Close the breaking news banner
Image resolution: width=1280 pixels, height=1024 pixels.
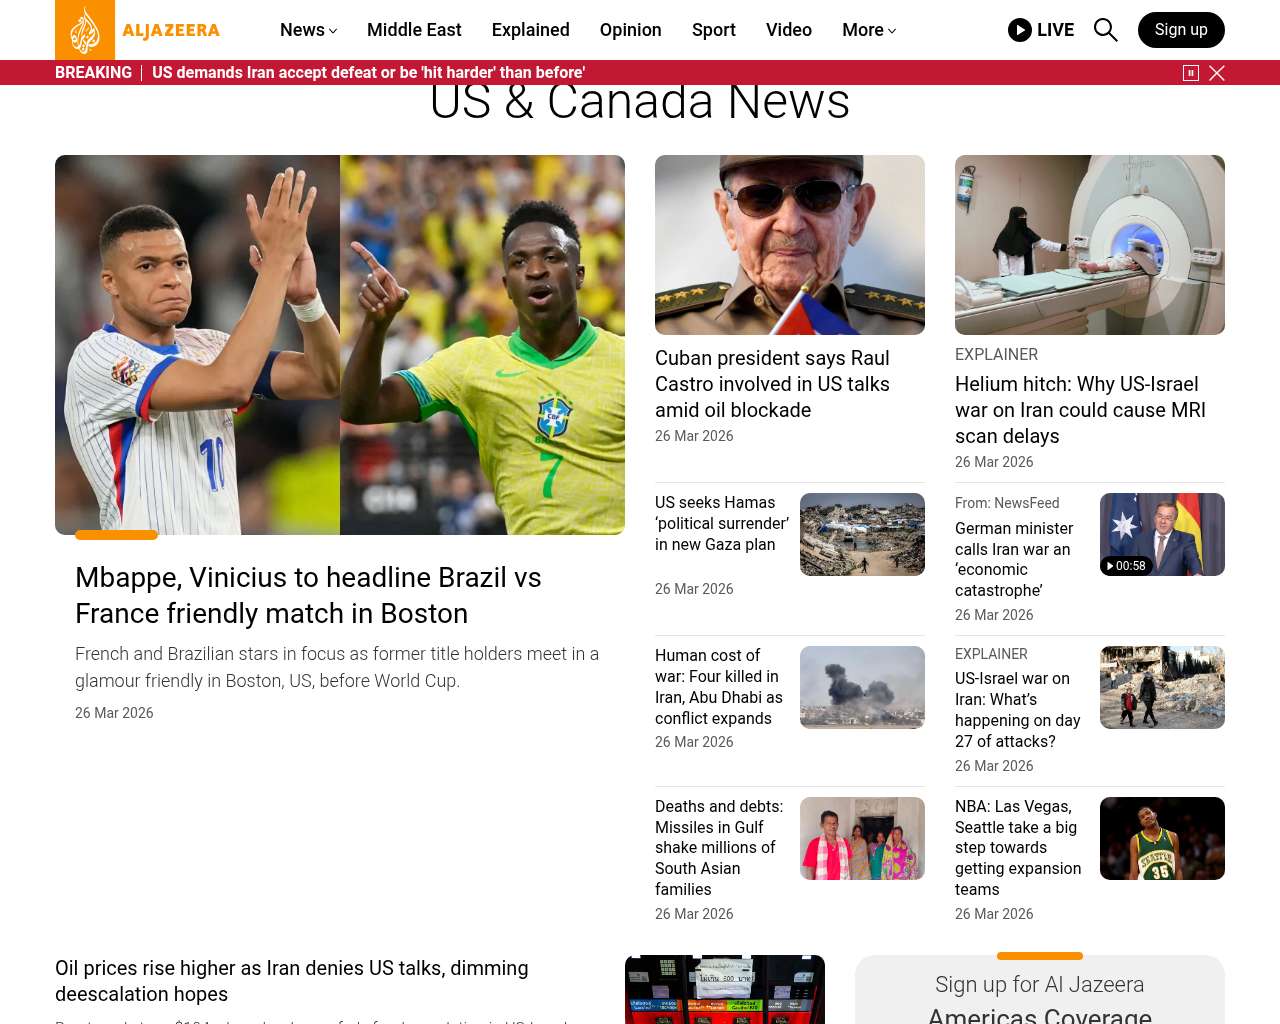[x=1217, y=73]
